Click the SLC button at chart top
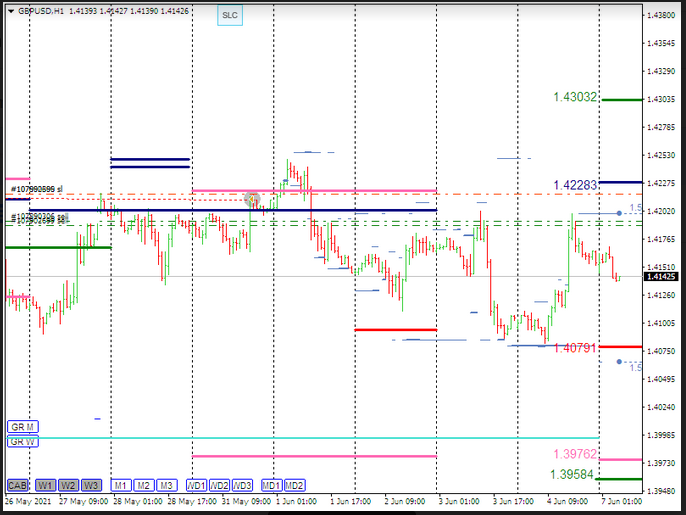Screen dimensions: 686x515 230,16
